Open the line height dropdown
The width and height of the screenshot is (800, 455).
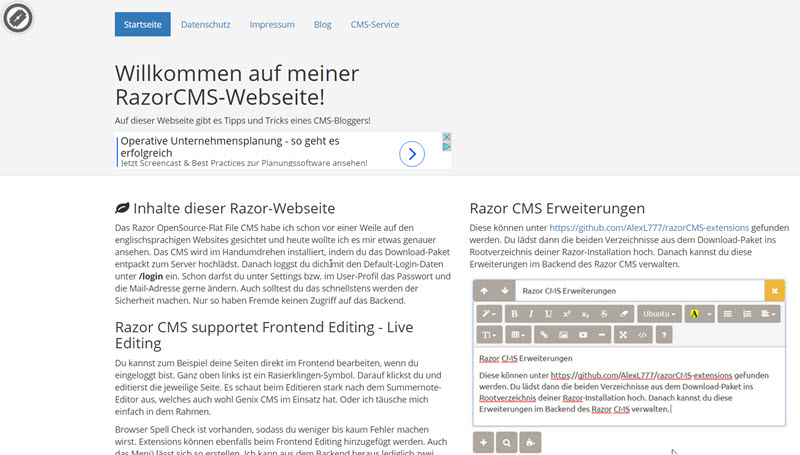click(489, 335)
